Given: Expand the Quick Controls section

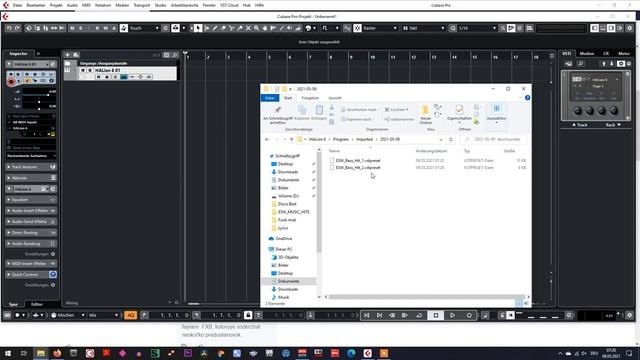Looking at the screenshot, I should click(x=31, y=275).
